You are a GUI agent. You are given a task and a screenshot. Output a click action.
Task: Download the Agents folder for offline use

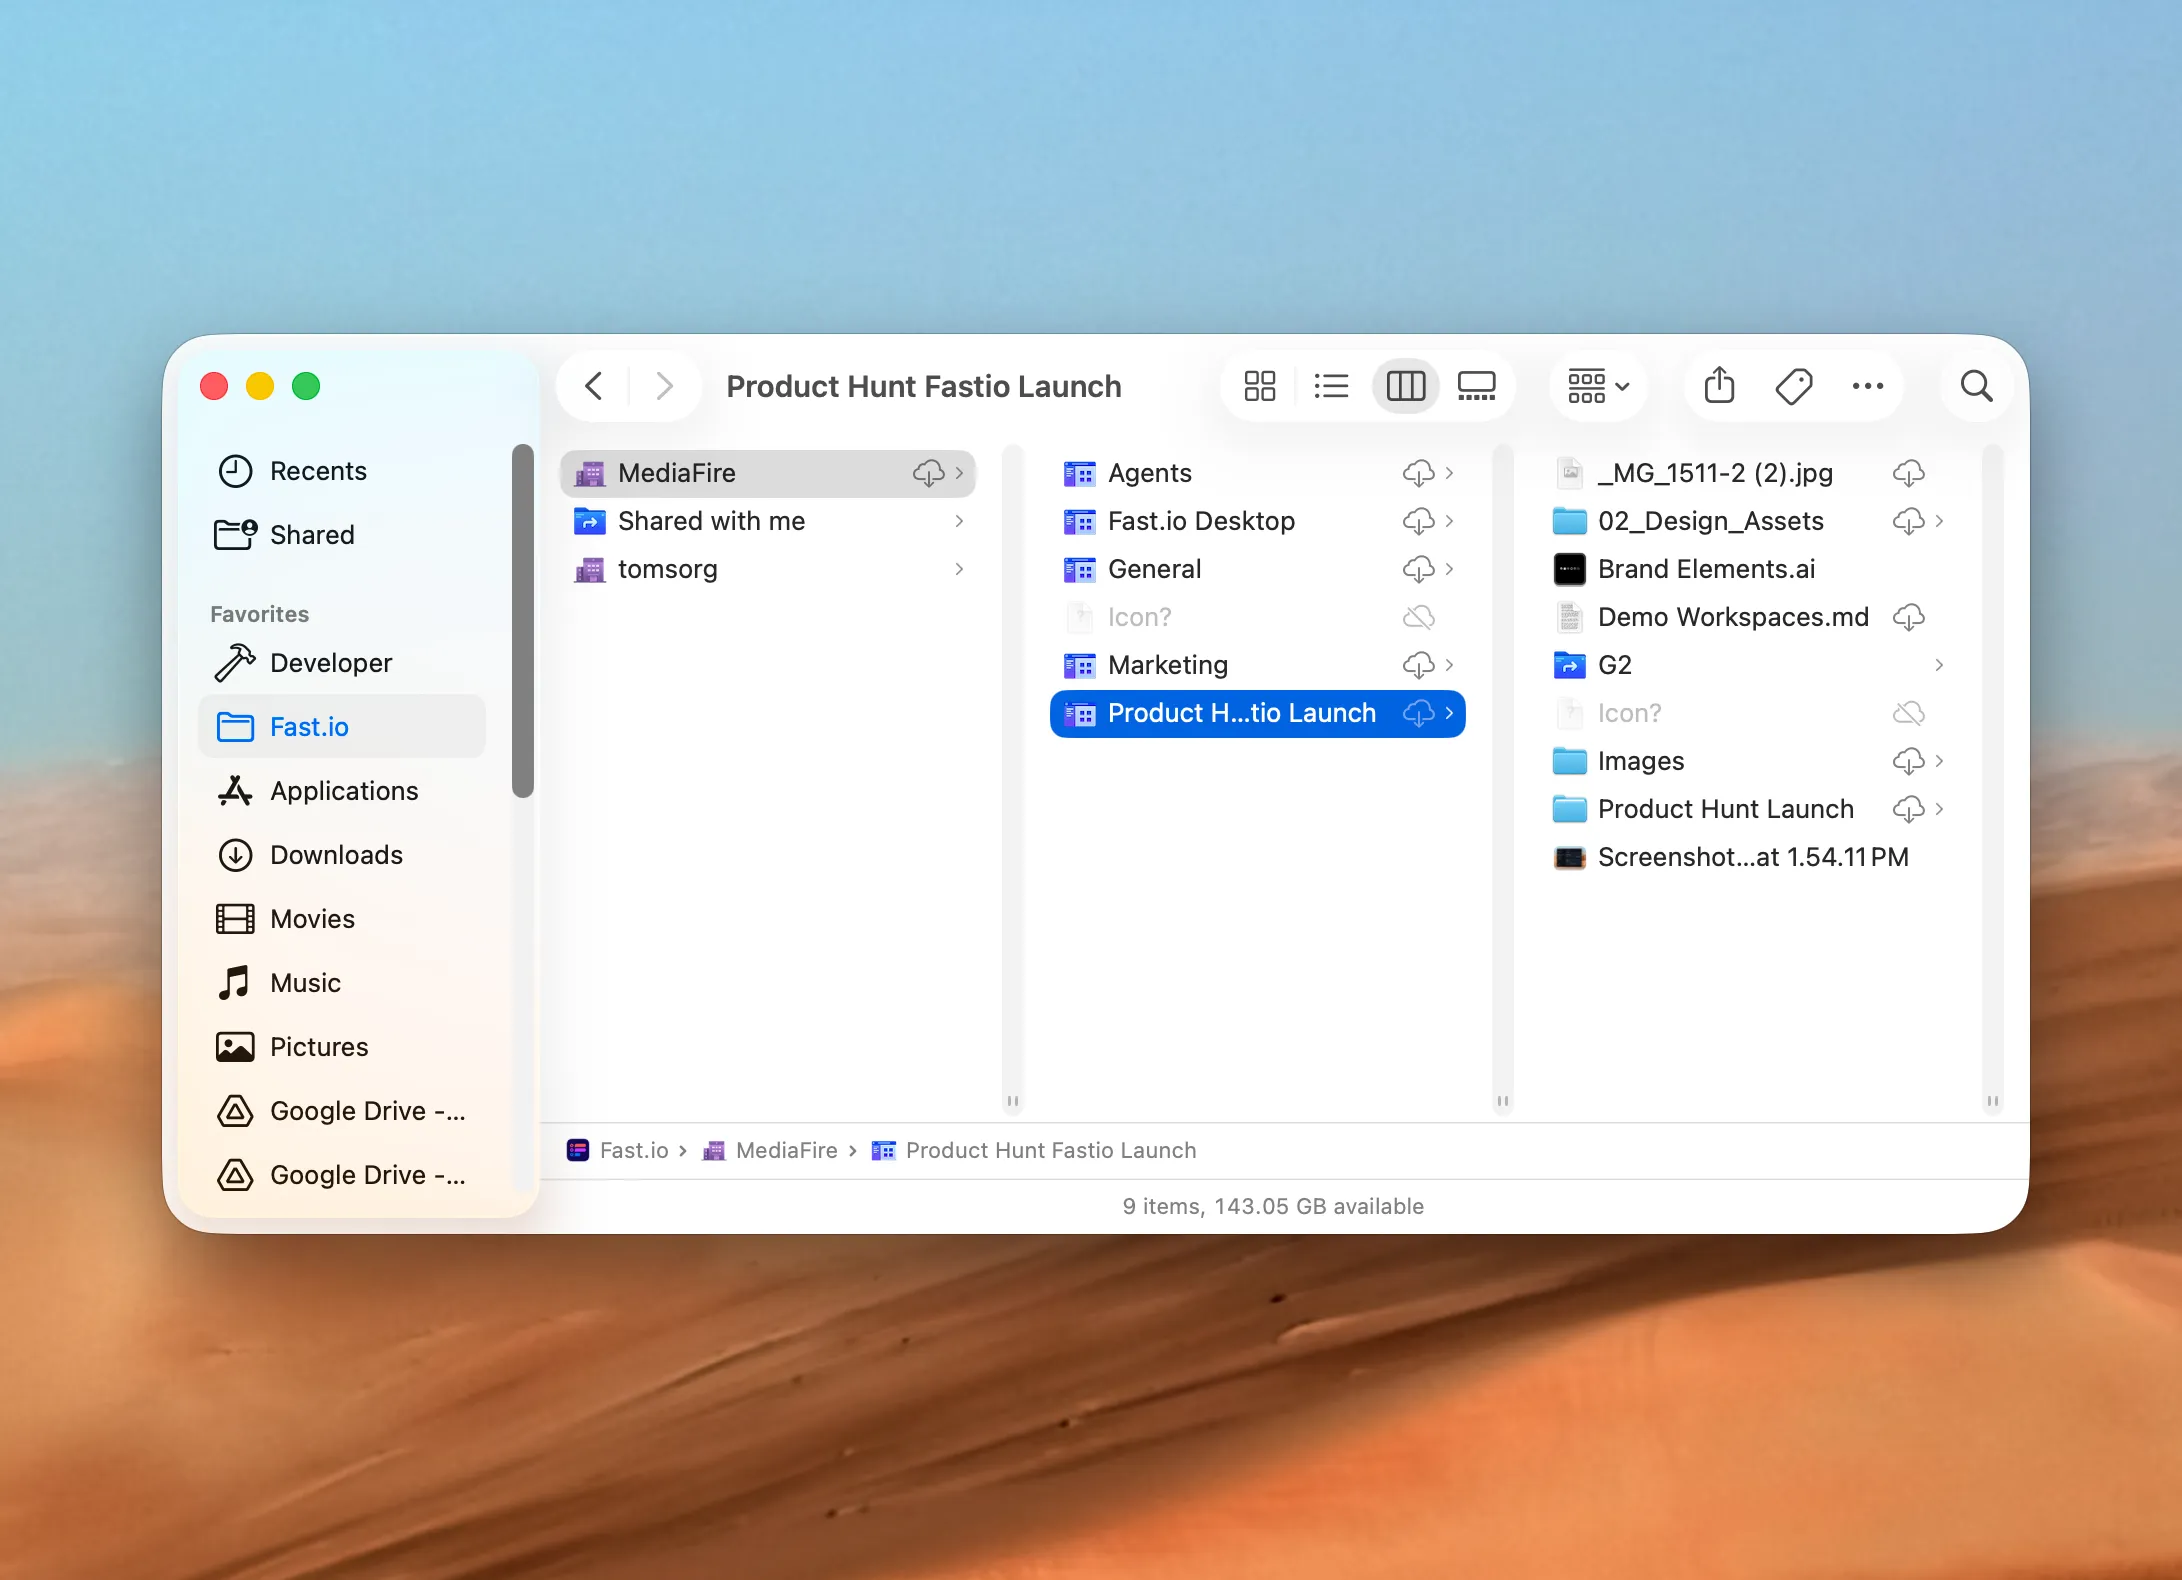(x=1419, y=473)
